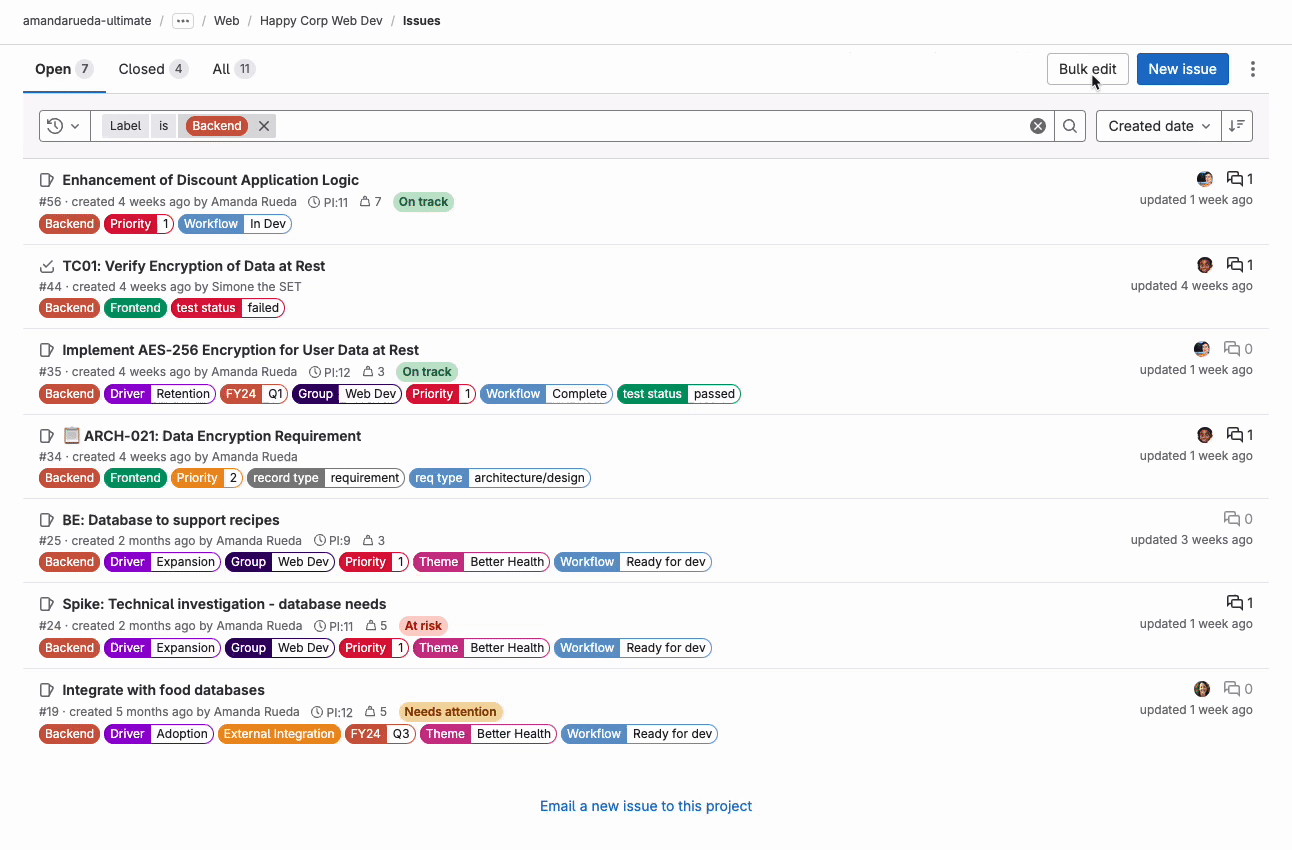Open the vertical ellipsis actions menu
Image resolution: width=1292 pixels, height=850 pixels.
[1253, 68]
